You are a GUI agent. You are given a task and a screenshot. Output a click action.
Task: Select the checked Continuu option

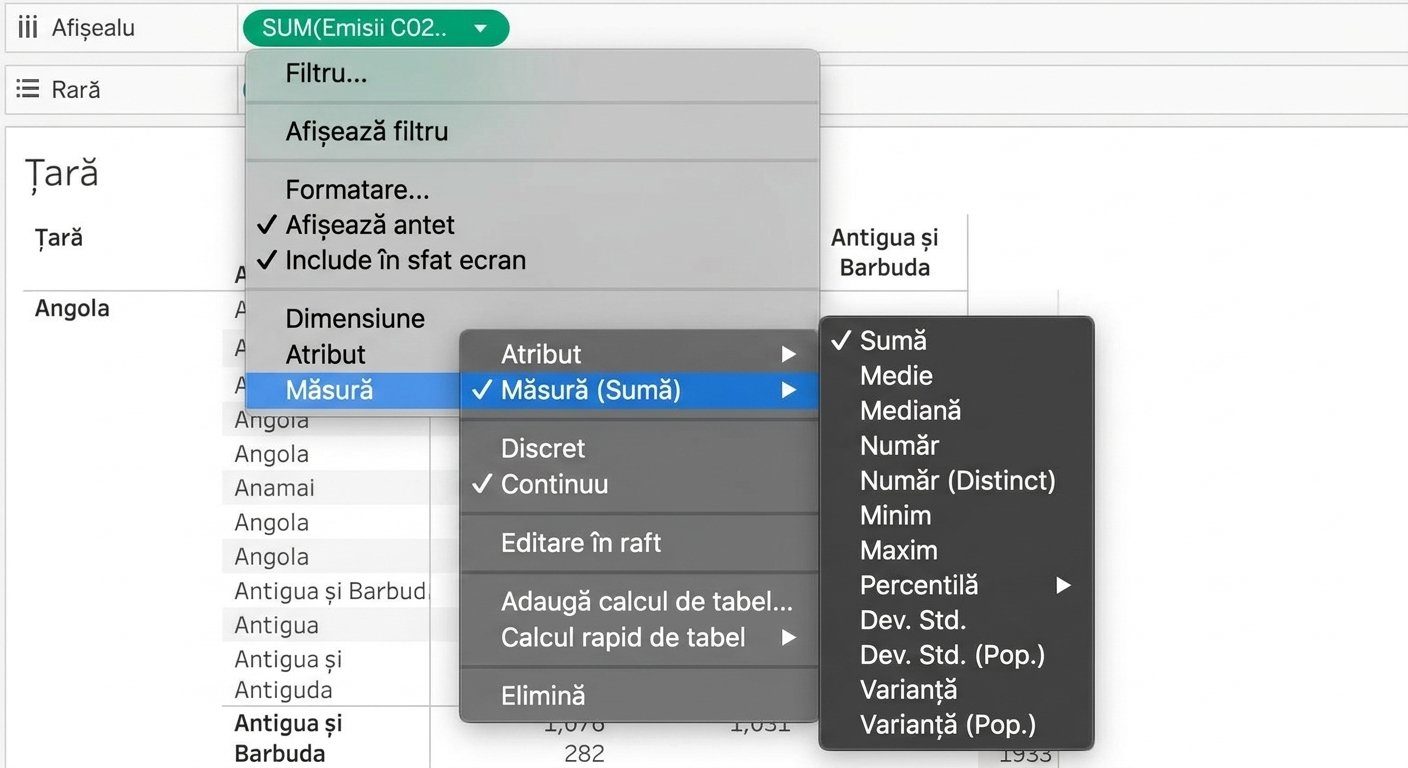point(639,484)
